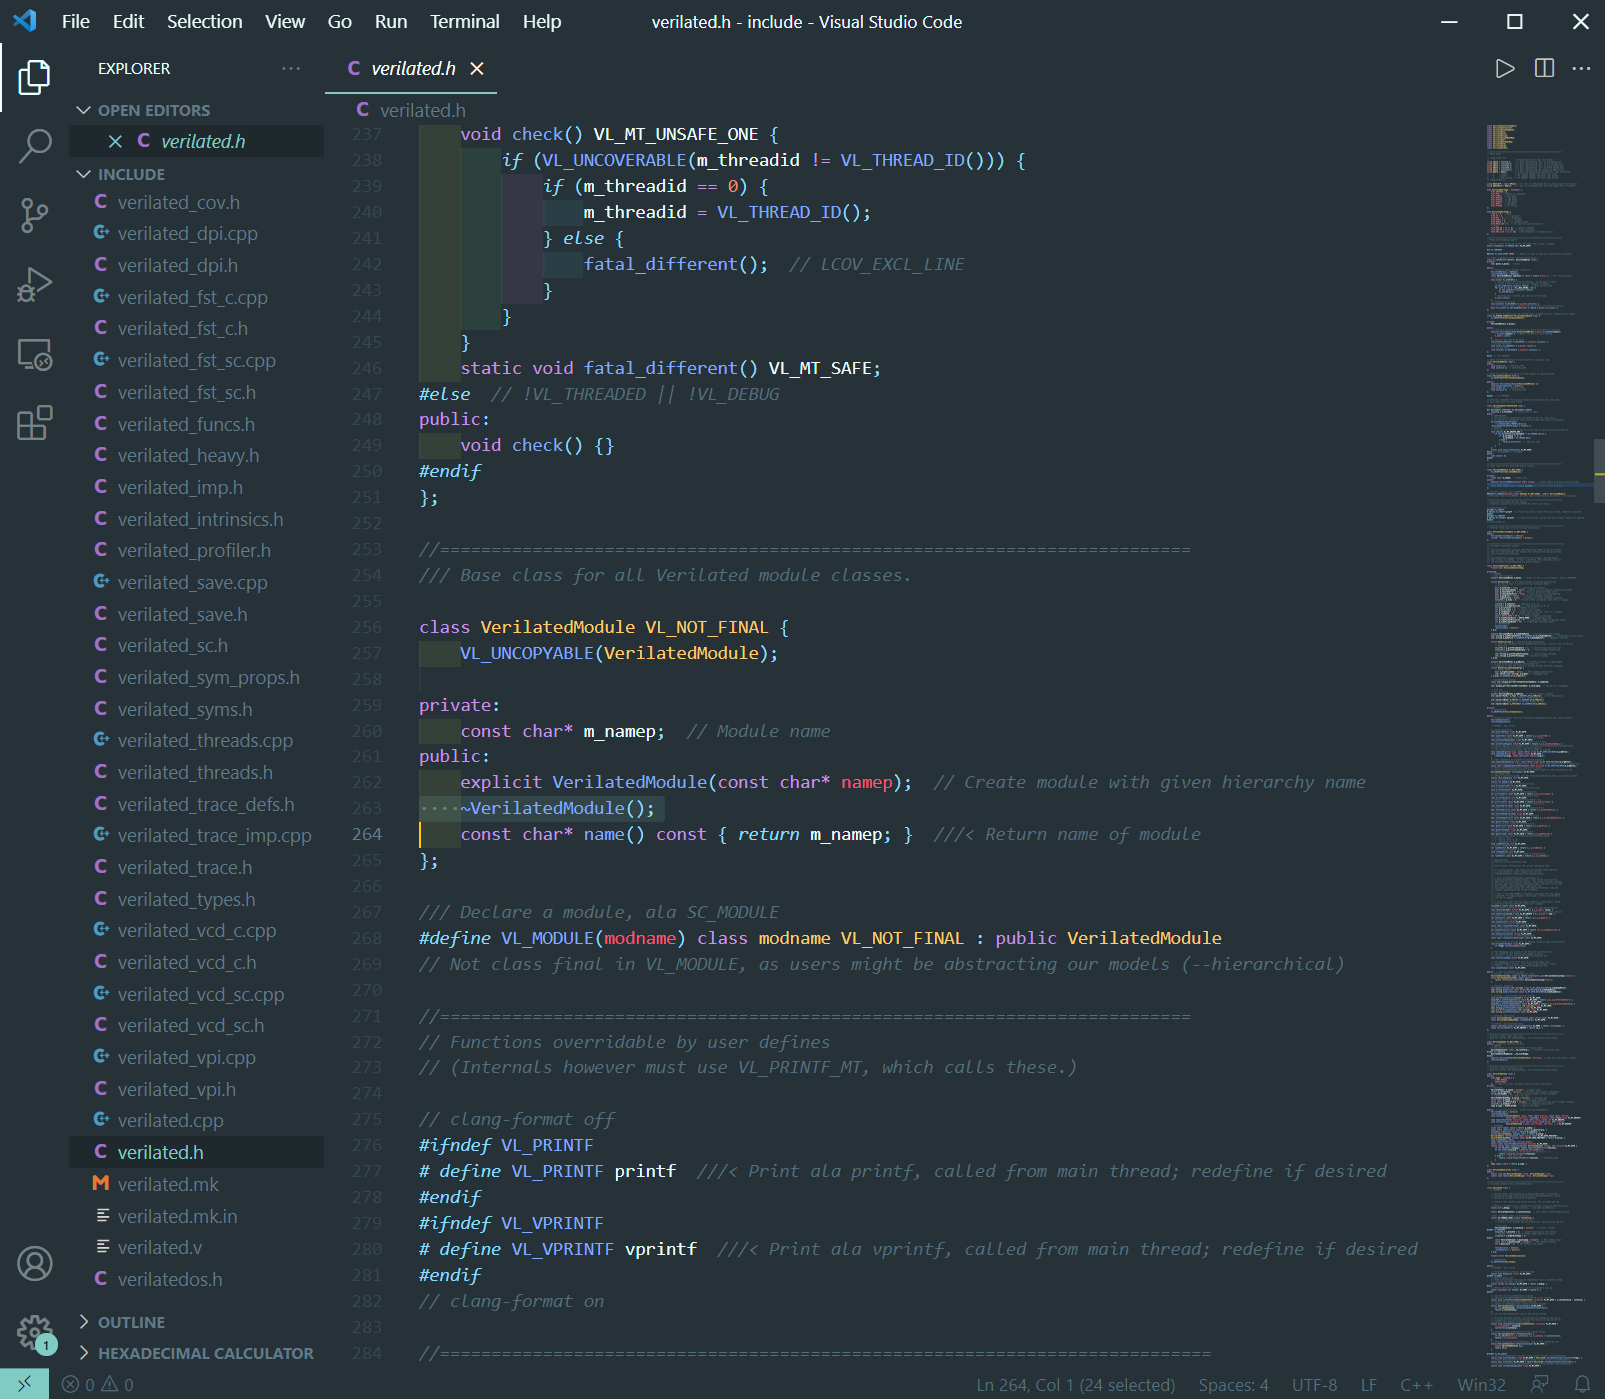This screenshot has width=1605, height=1399.
Task: Click the Run Code play icon
Action: click(x=1504, y=68)
